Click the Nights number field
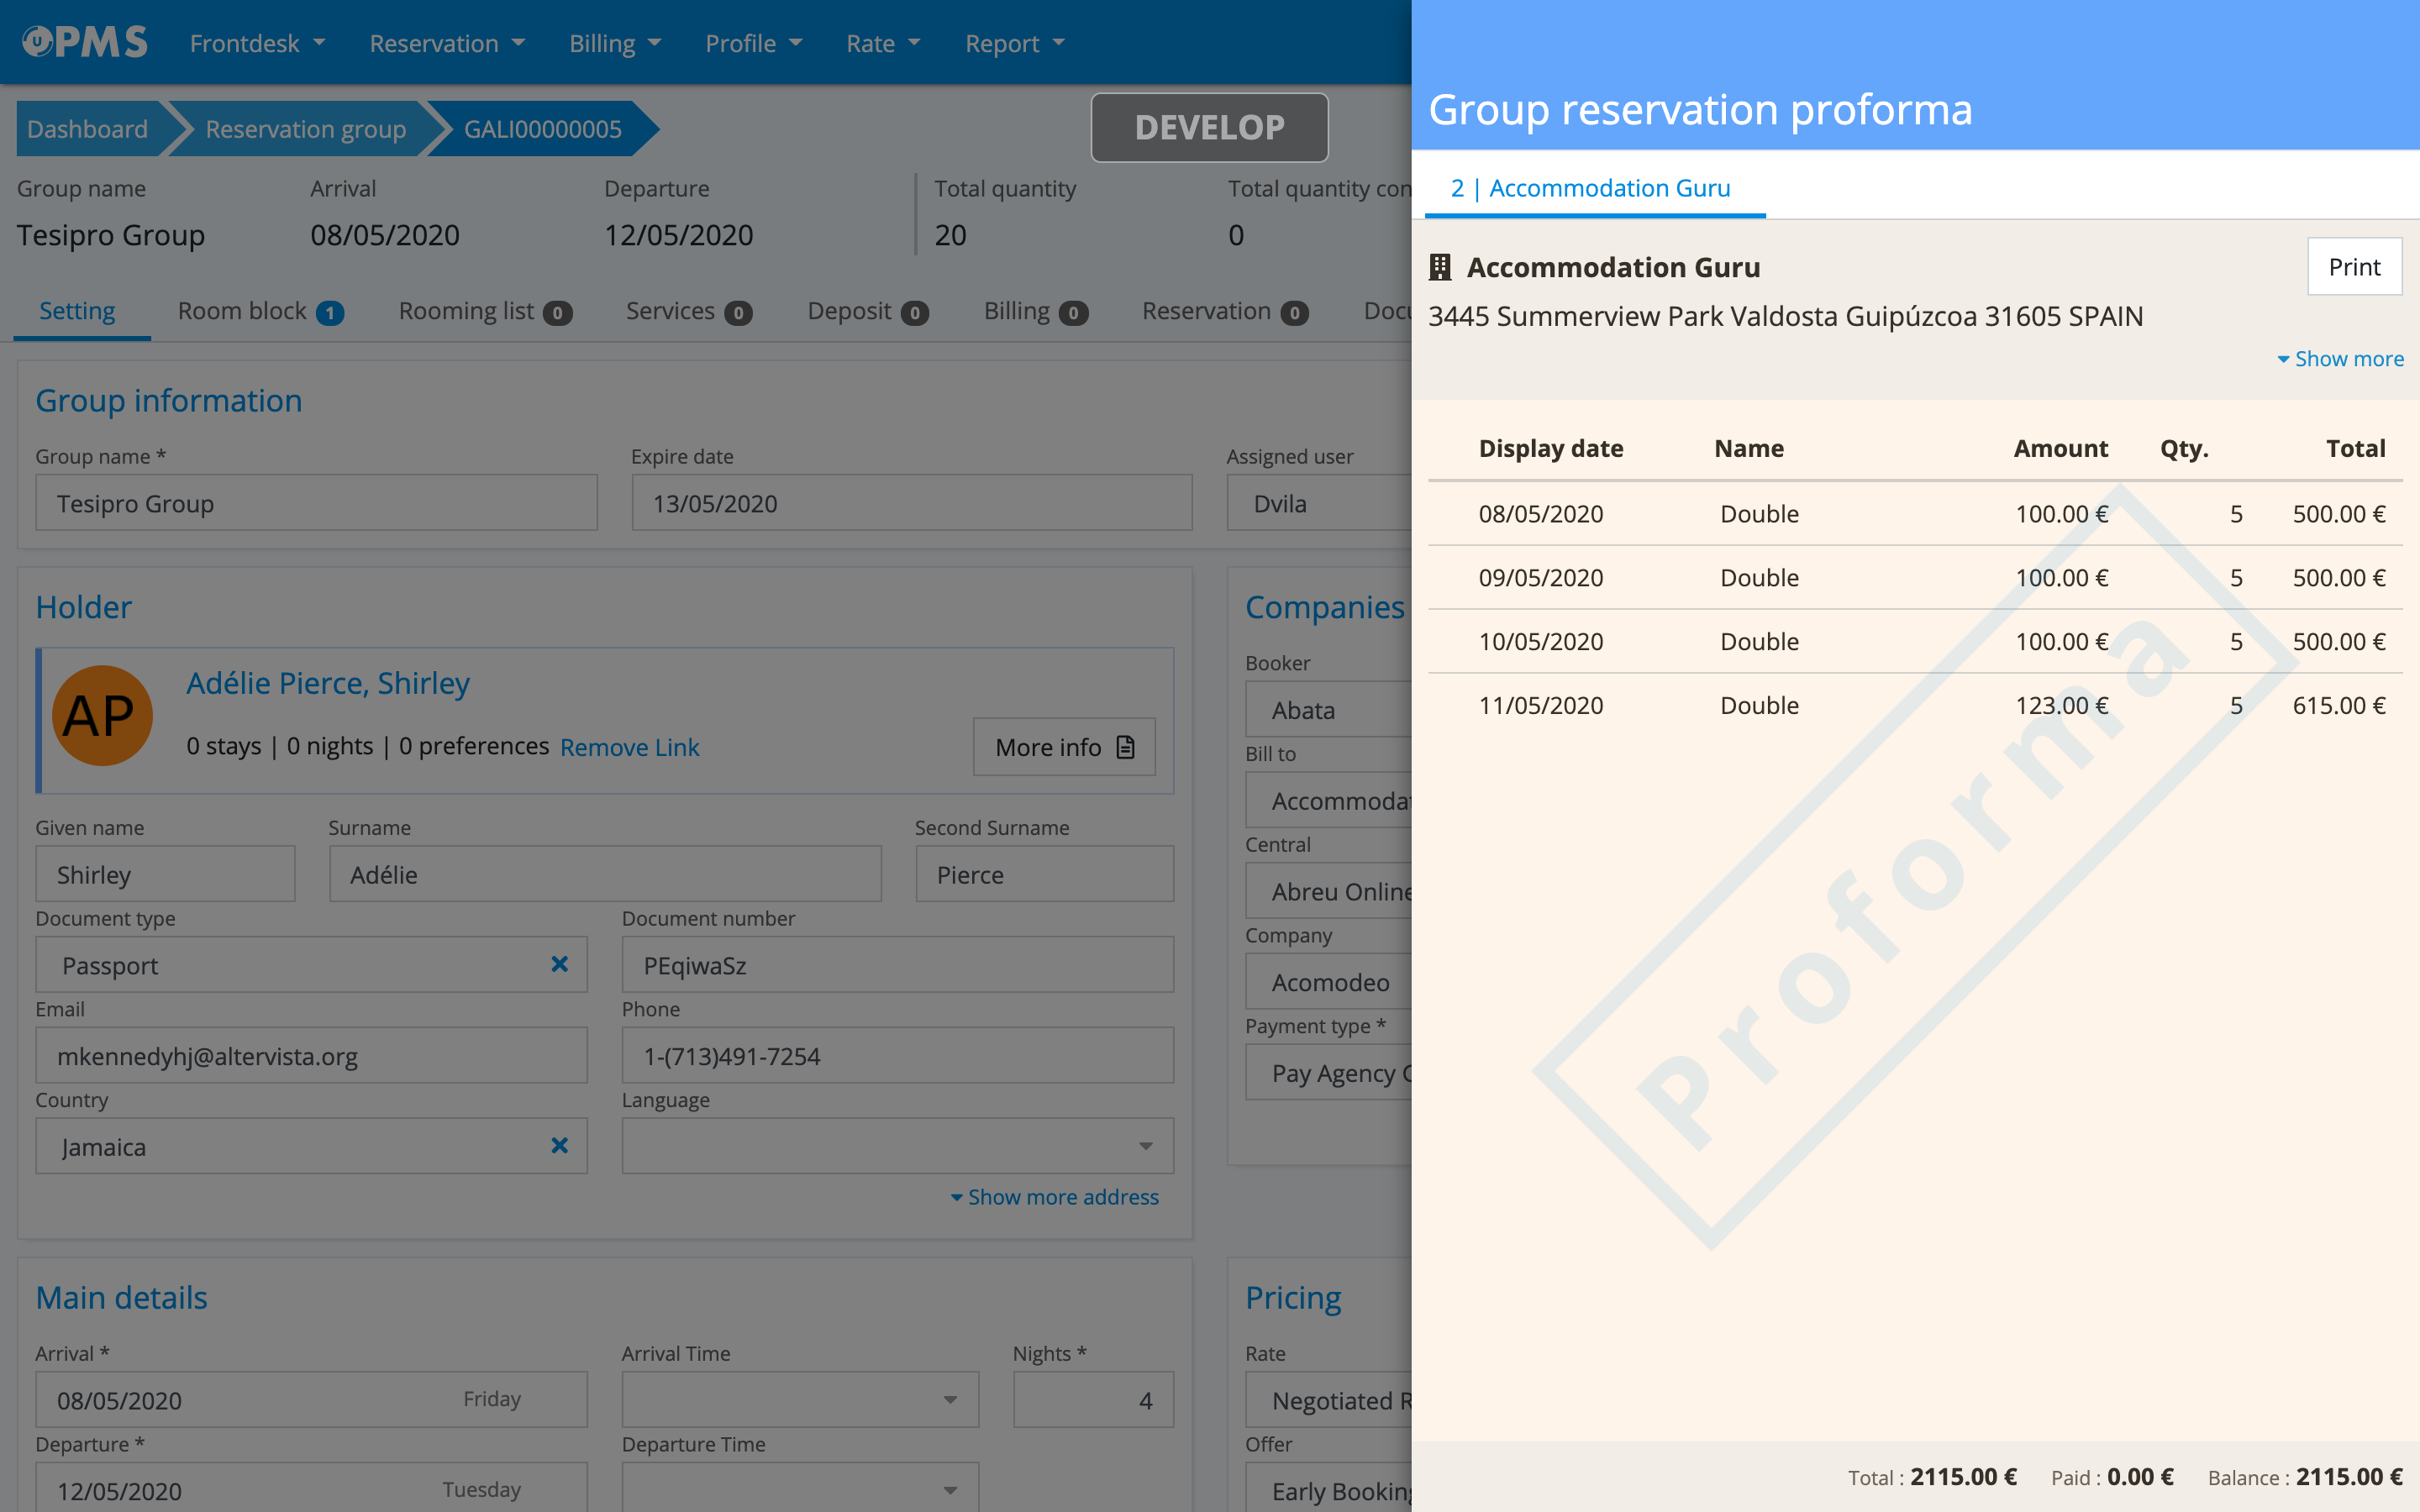 1092,1400
